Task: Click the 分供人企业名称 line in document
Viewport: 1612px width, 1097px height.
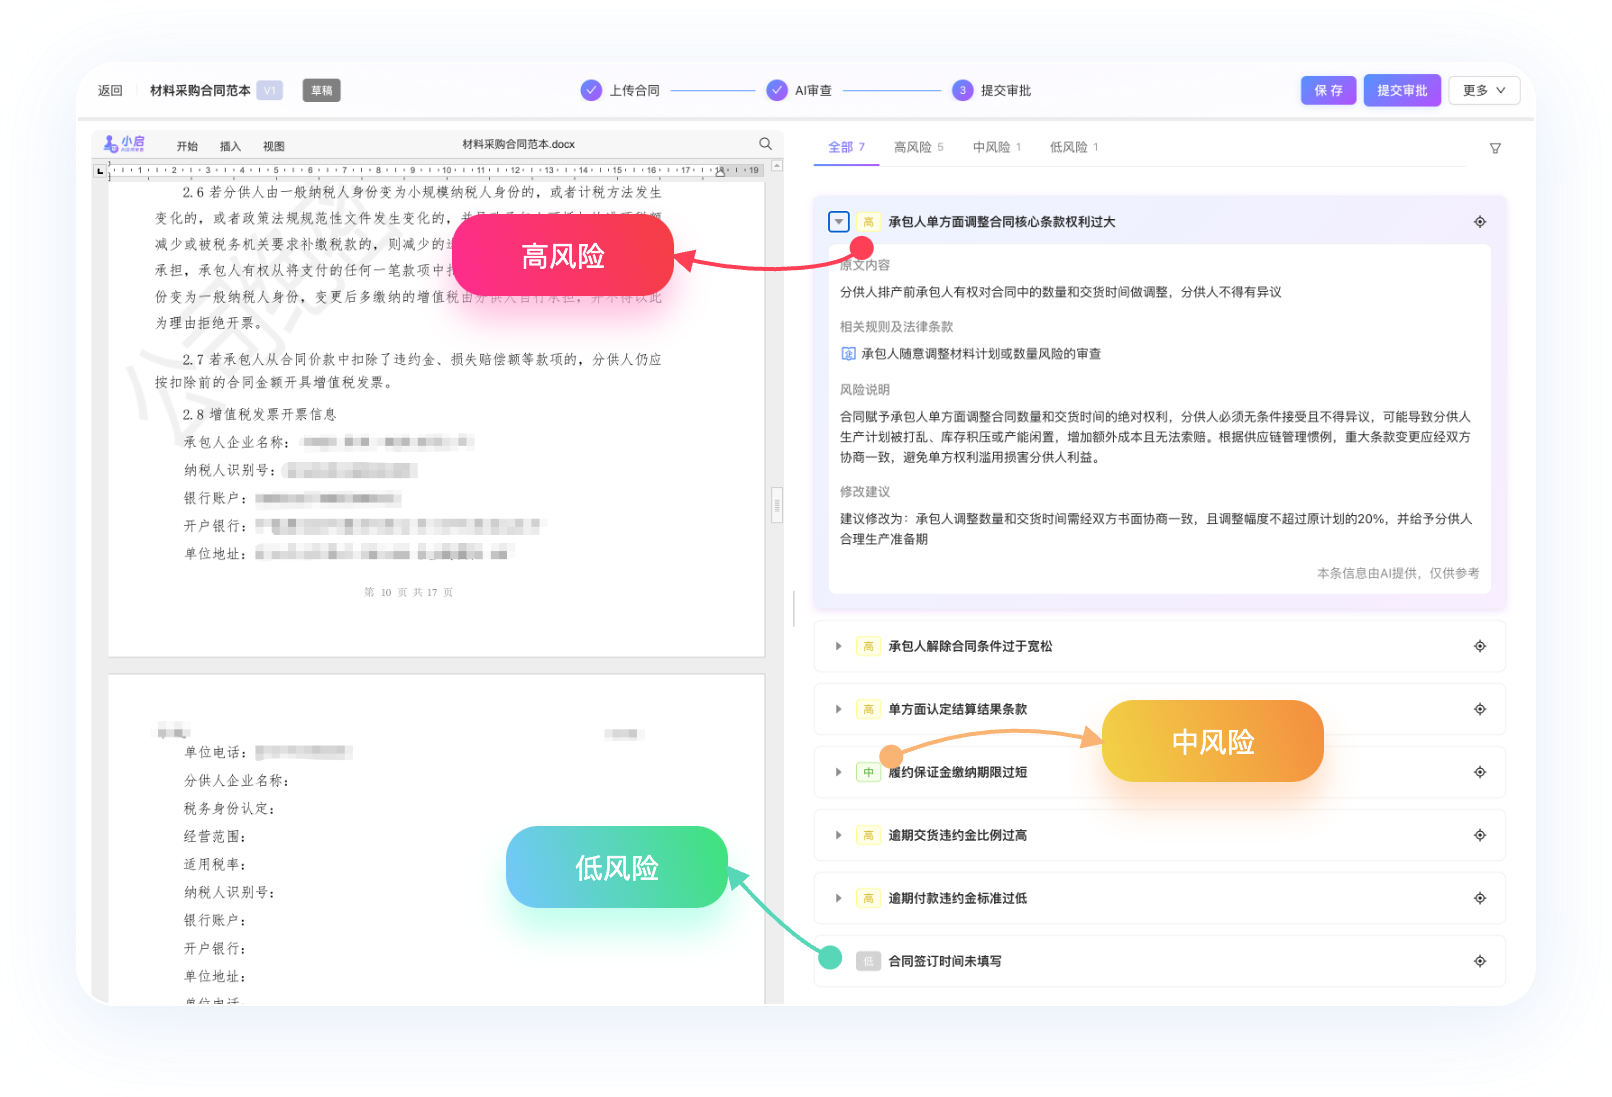Action: click(x=236, y=781)
